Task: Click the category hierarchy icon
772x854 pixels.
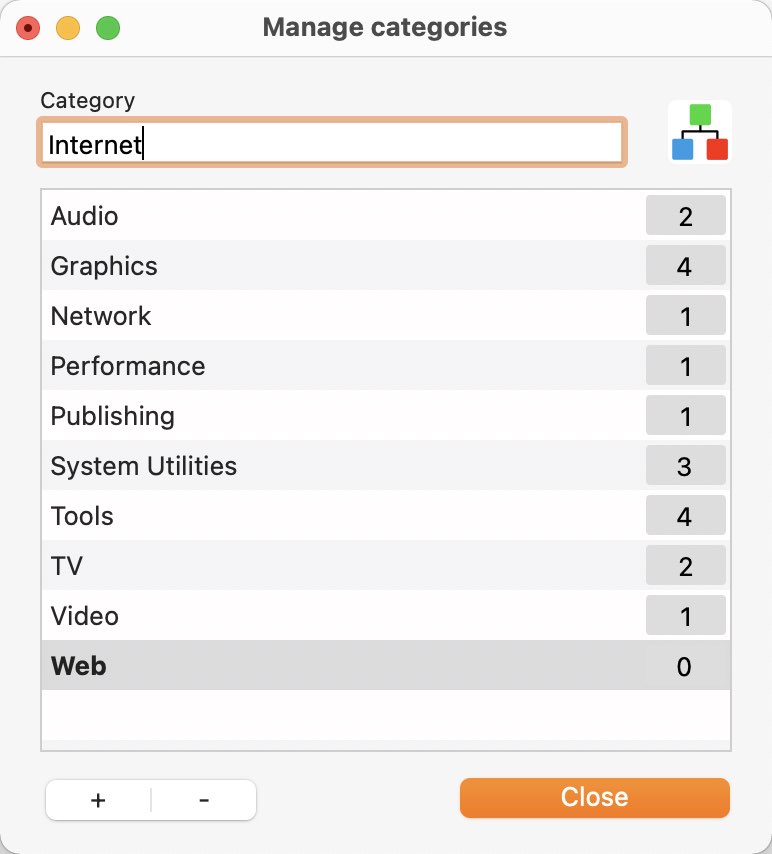Action: 700,132
